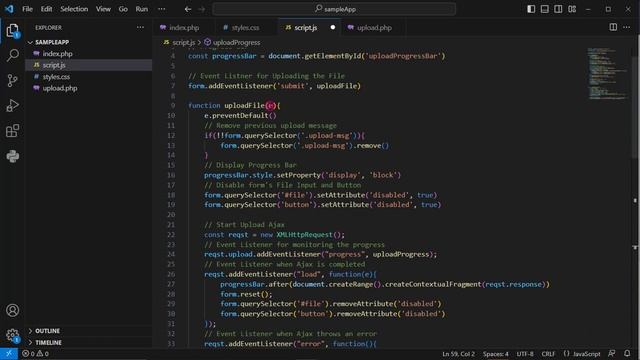Open the Run menu
Viewport: 640px width, 360px height.
point(142,9)
